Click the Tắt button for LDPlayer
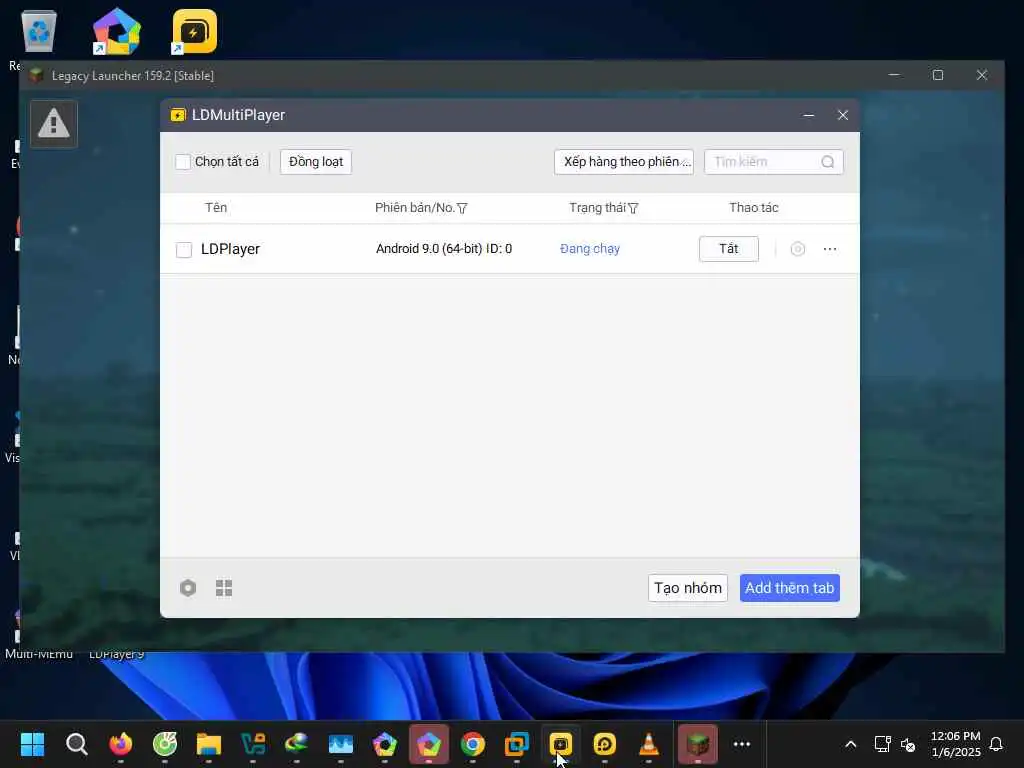Image resolution: width=1024 pixels, height=768 pixels. point(729,249)
